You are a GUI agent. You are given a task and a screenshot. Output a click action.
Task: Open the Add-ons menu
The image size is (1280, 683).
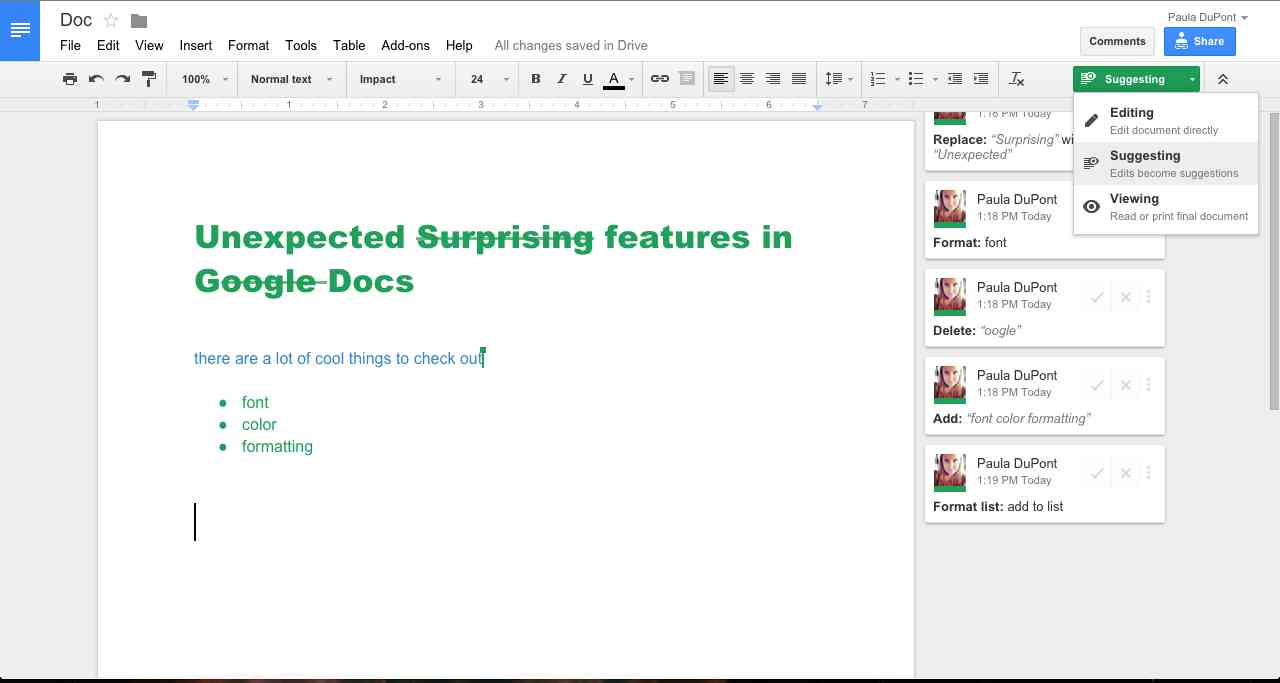405,45
